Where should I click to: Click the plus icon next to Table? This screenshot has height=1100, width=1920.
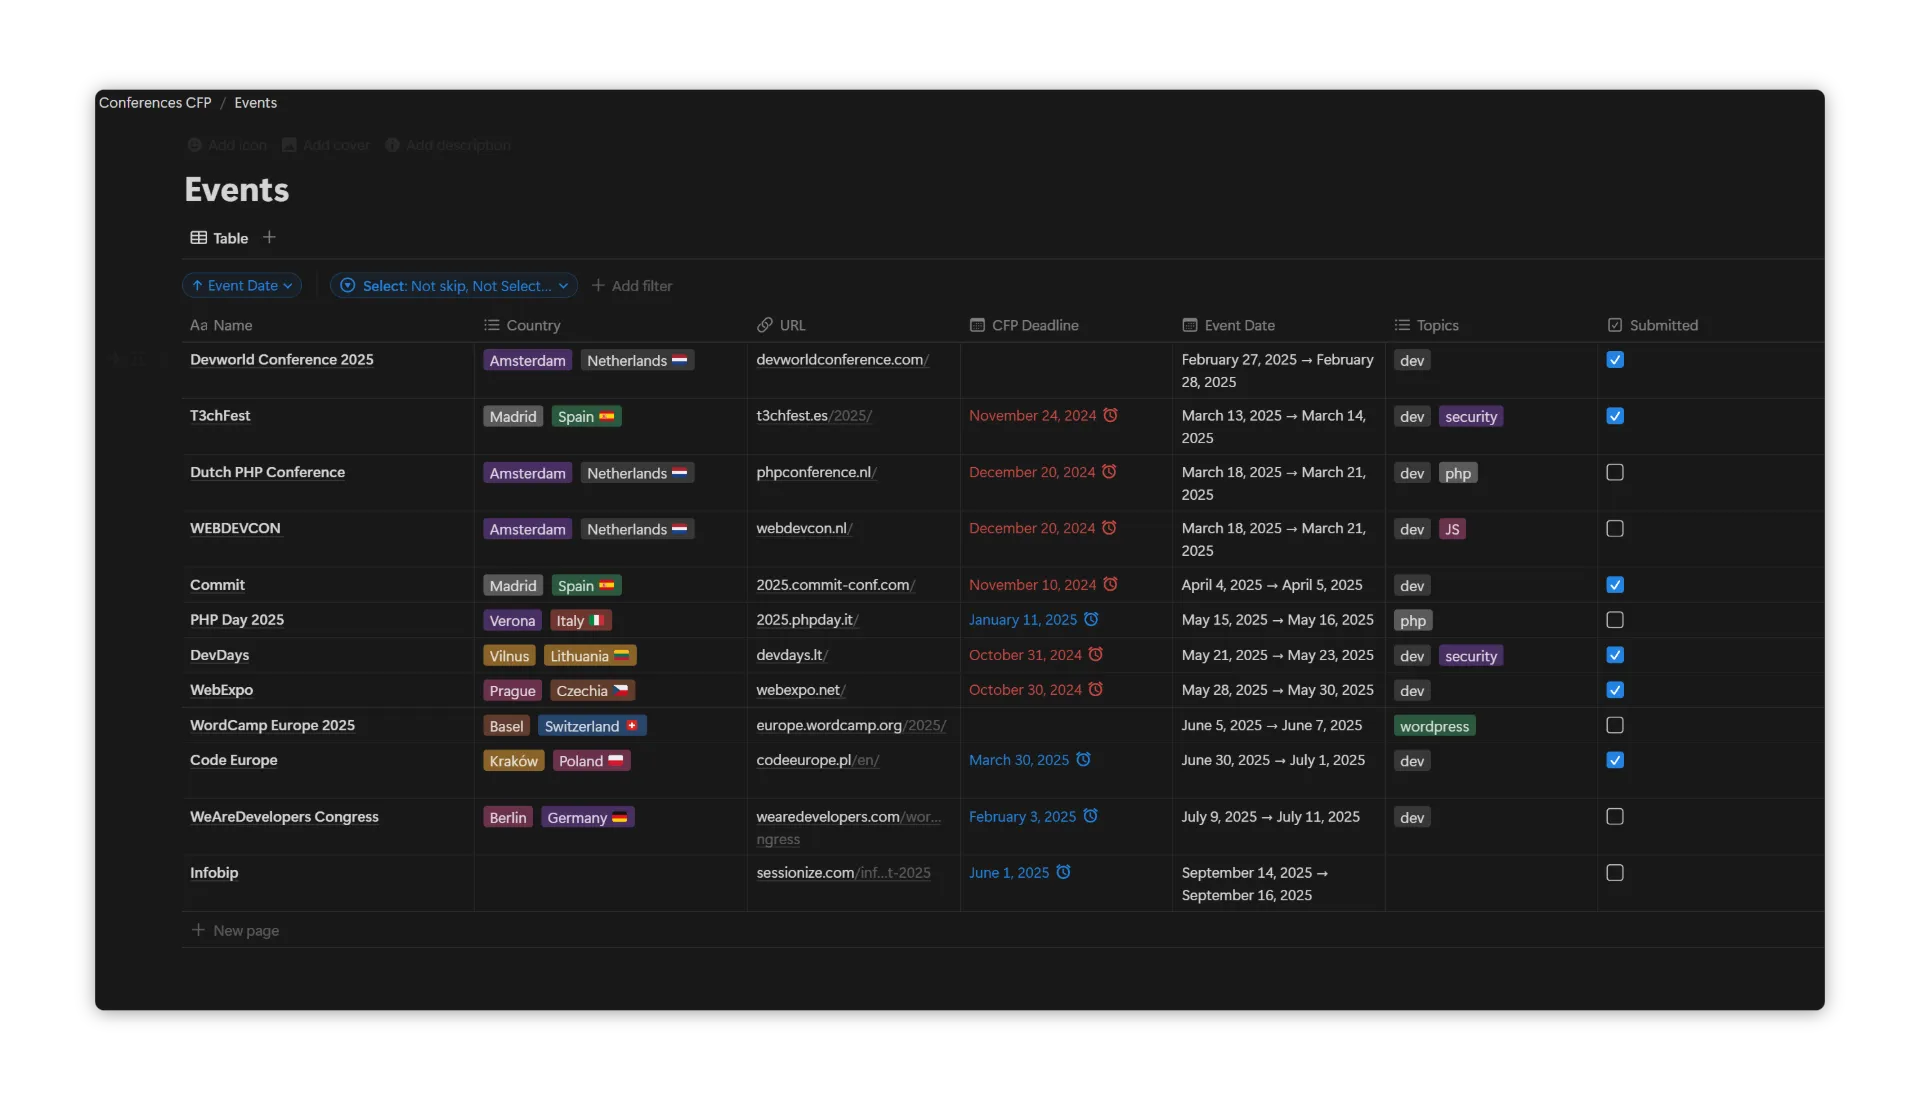pos(269,238)
